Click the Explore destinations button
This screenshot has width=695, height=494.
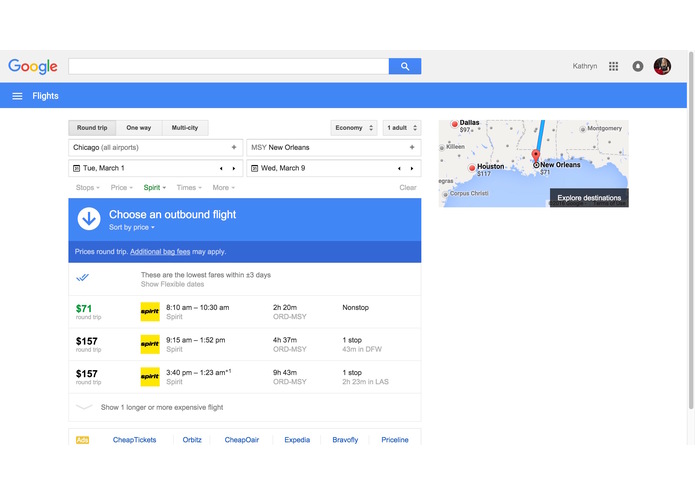coord(589,198)
